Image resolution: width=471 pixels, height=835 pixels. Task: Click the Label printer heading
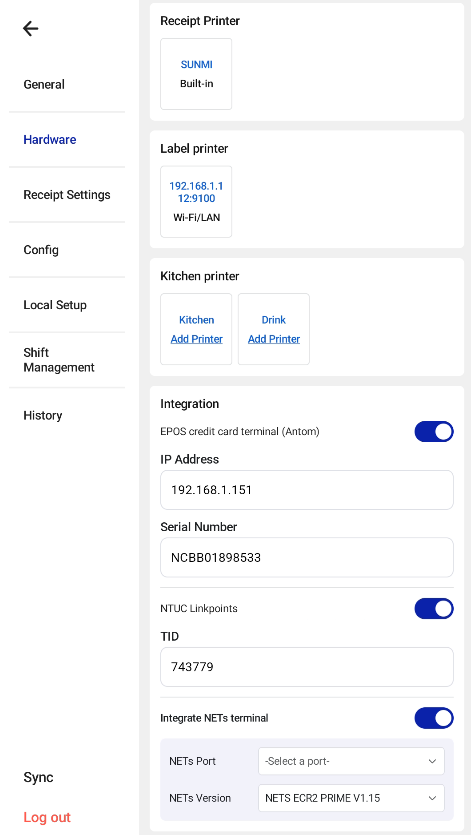pos(194,149)
